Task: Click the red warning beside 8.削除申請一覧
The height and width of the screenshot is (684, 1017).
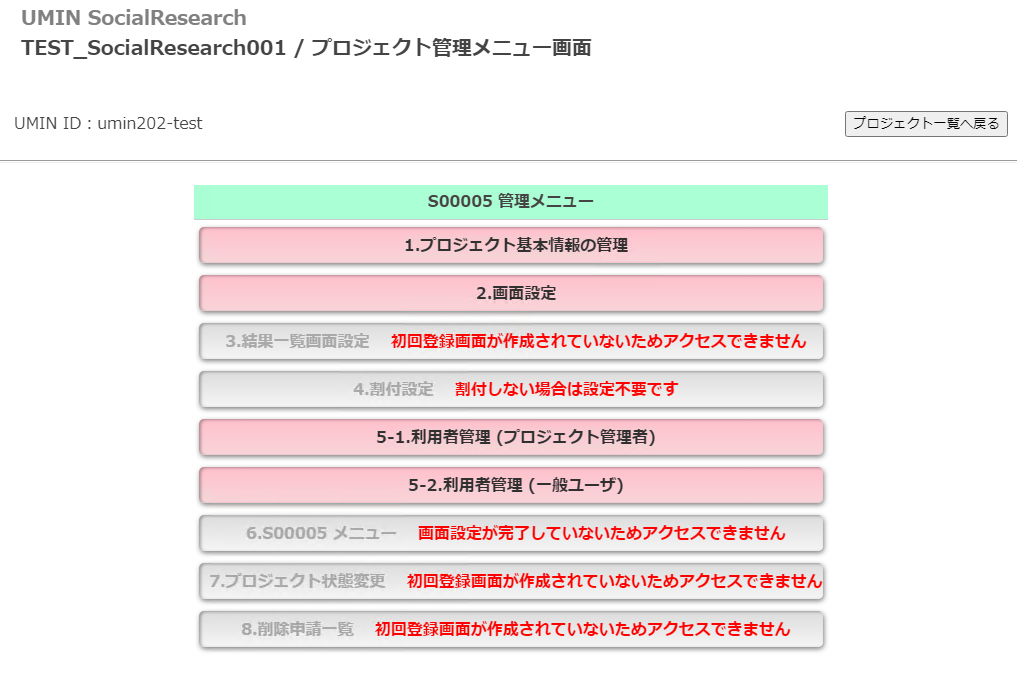Action: (582, 629)
